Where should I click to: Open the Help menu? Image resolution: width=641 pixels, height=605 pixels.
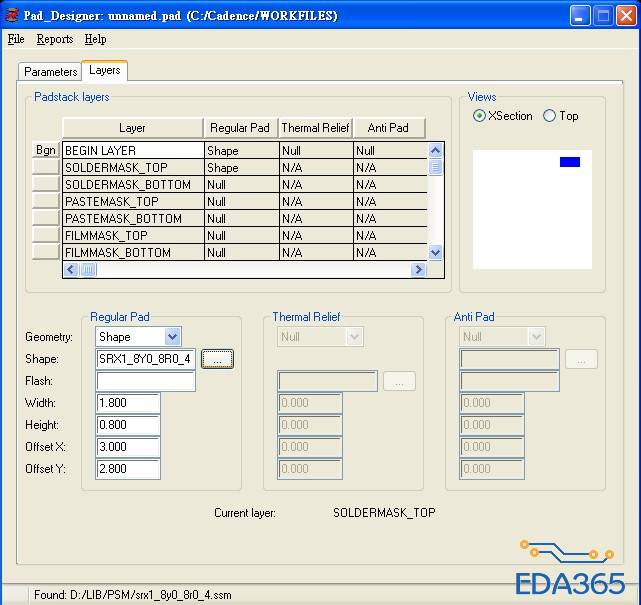(95, 39)
